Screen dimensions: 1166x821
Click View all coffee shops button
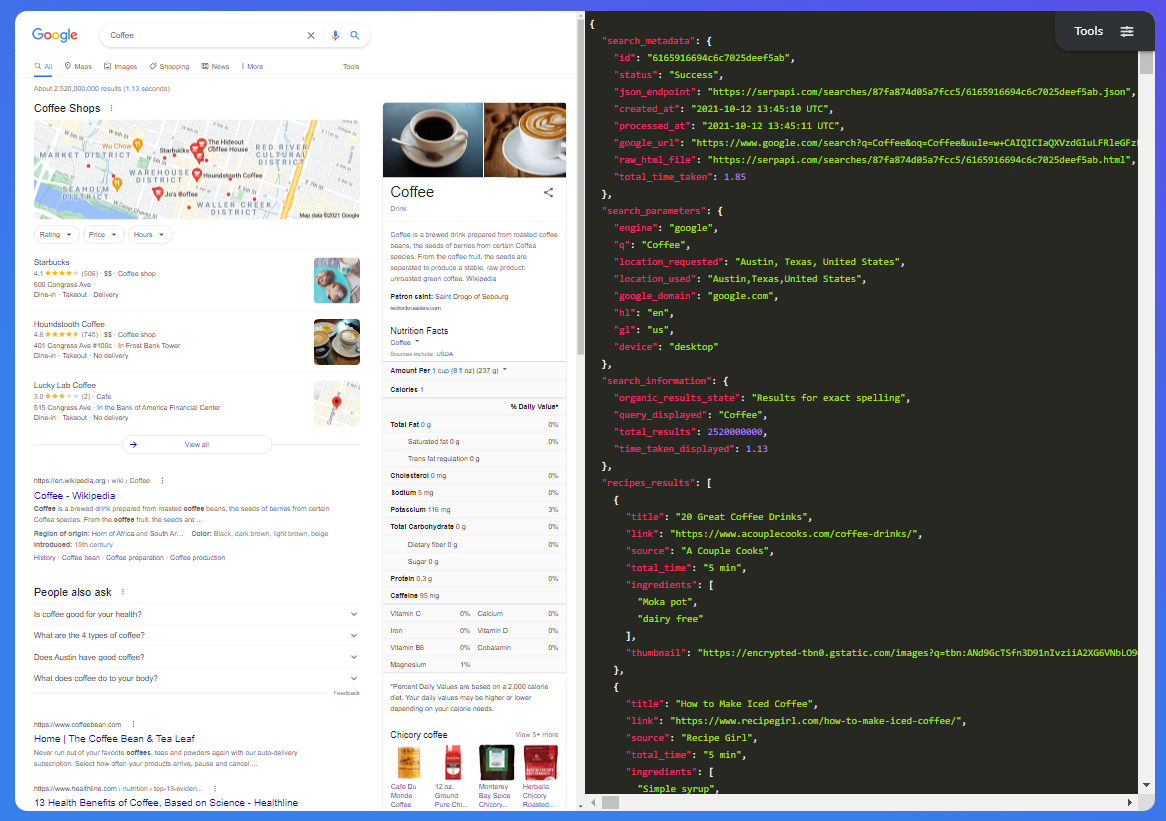point(197,445)
